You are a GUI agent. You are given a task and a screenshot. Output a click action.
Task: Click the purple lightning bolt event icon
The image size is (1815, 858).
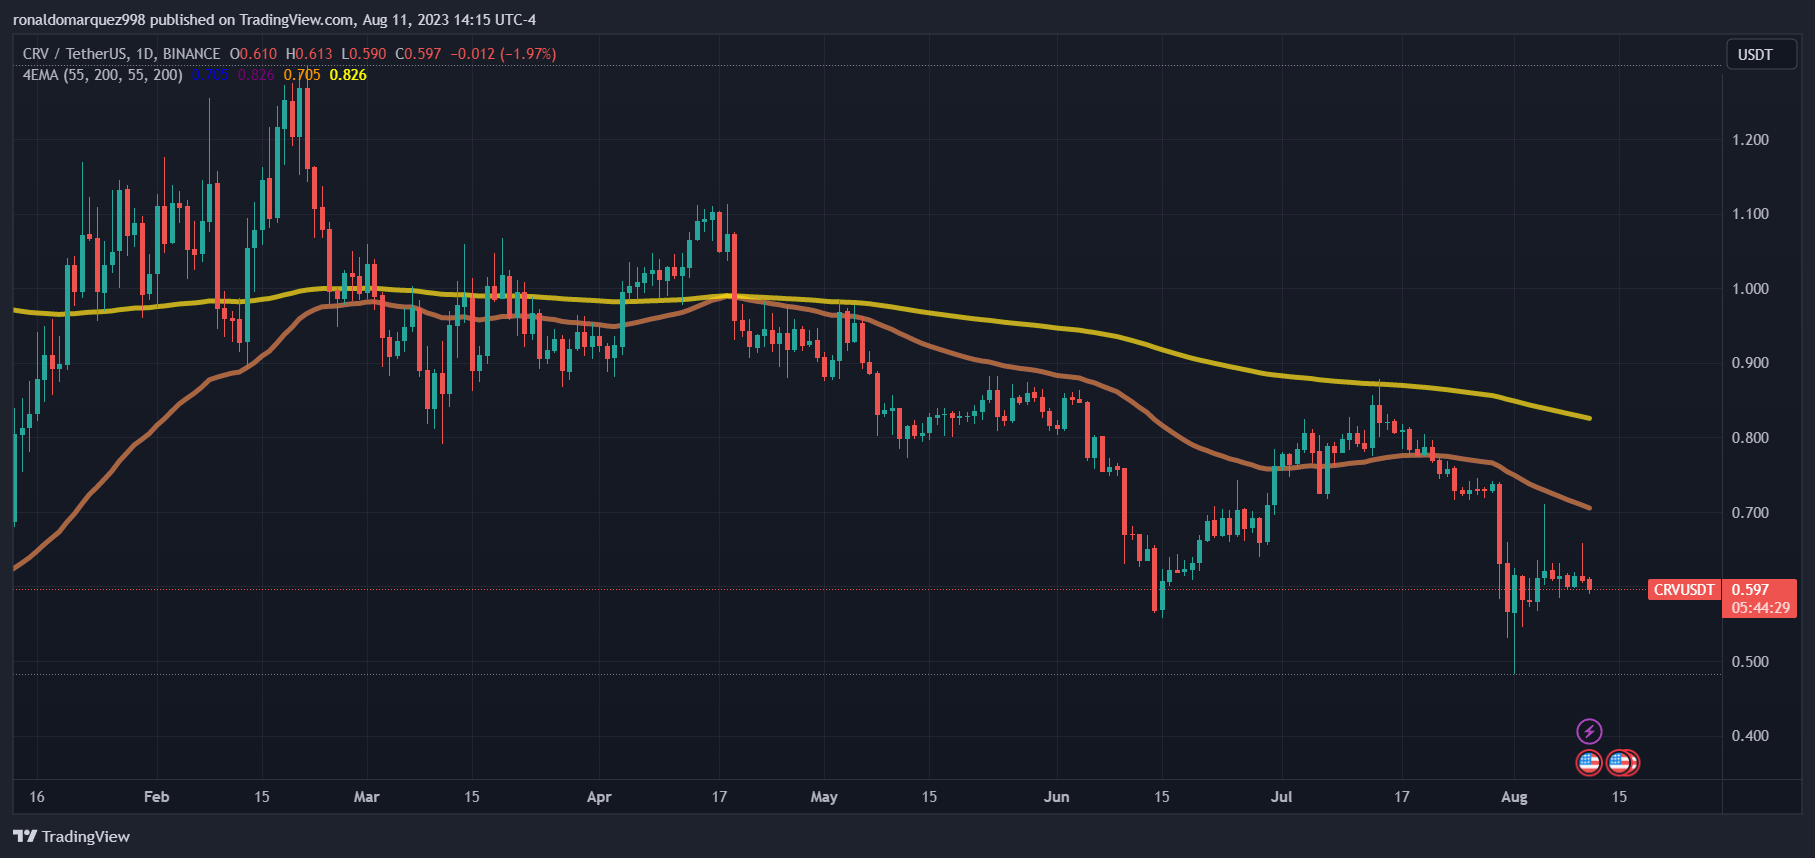click(x=1589, y=731)
